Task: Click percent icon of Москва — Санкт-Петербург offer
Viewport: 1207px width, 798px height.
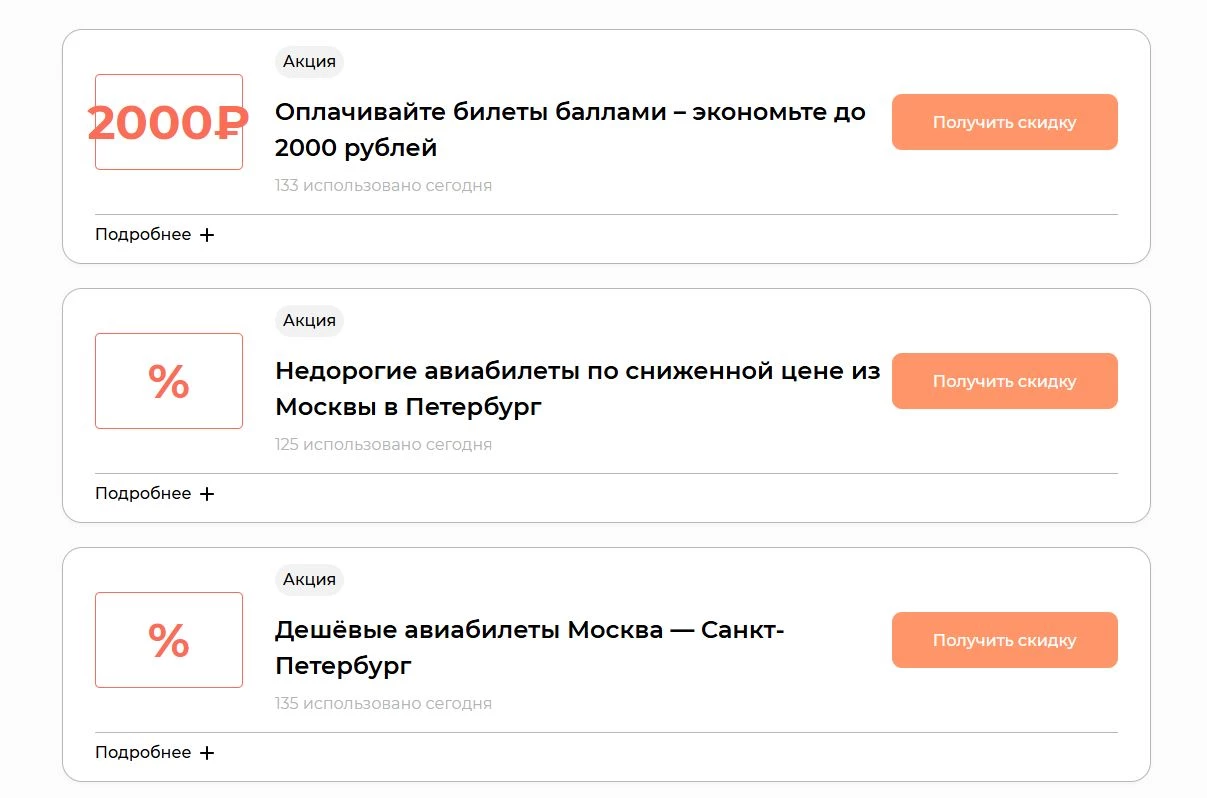Action: pyautogui.click(x=168, y=640)
